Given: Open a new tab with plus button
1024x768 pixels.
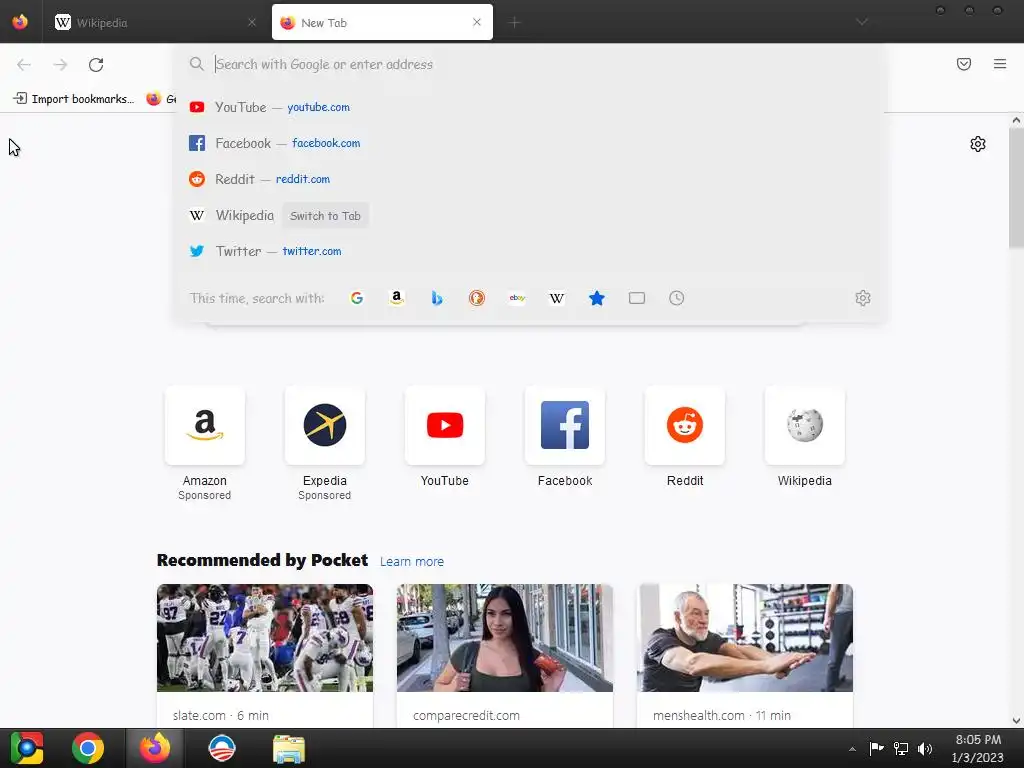Looking at the screenshot, I should (x=515, y=23).
